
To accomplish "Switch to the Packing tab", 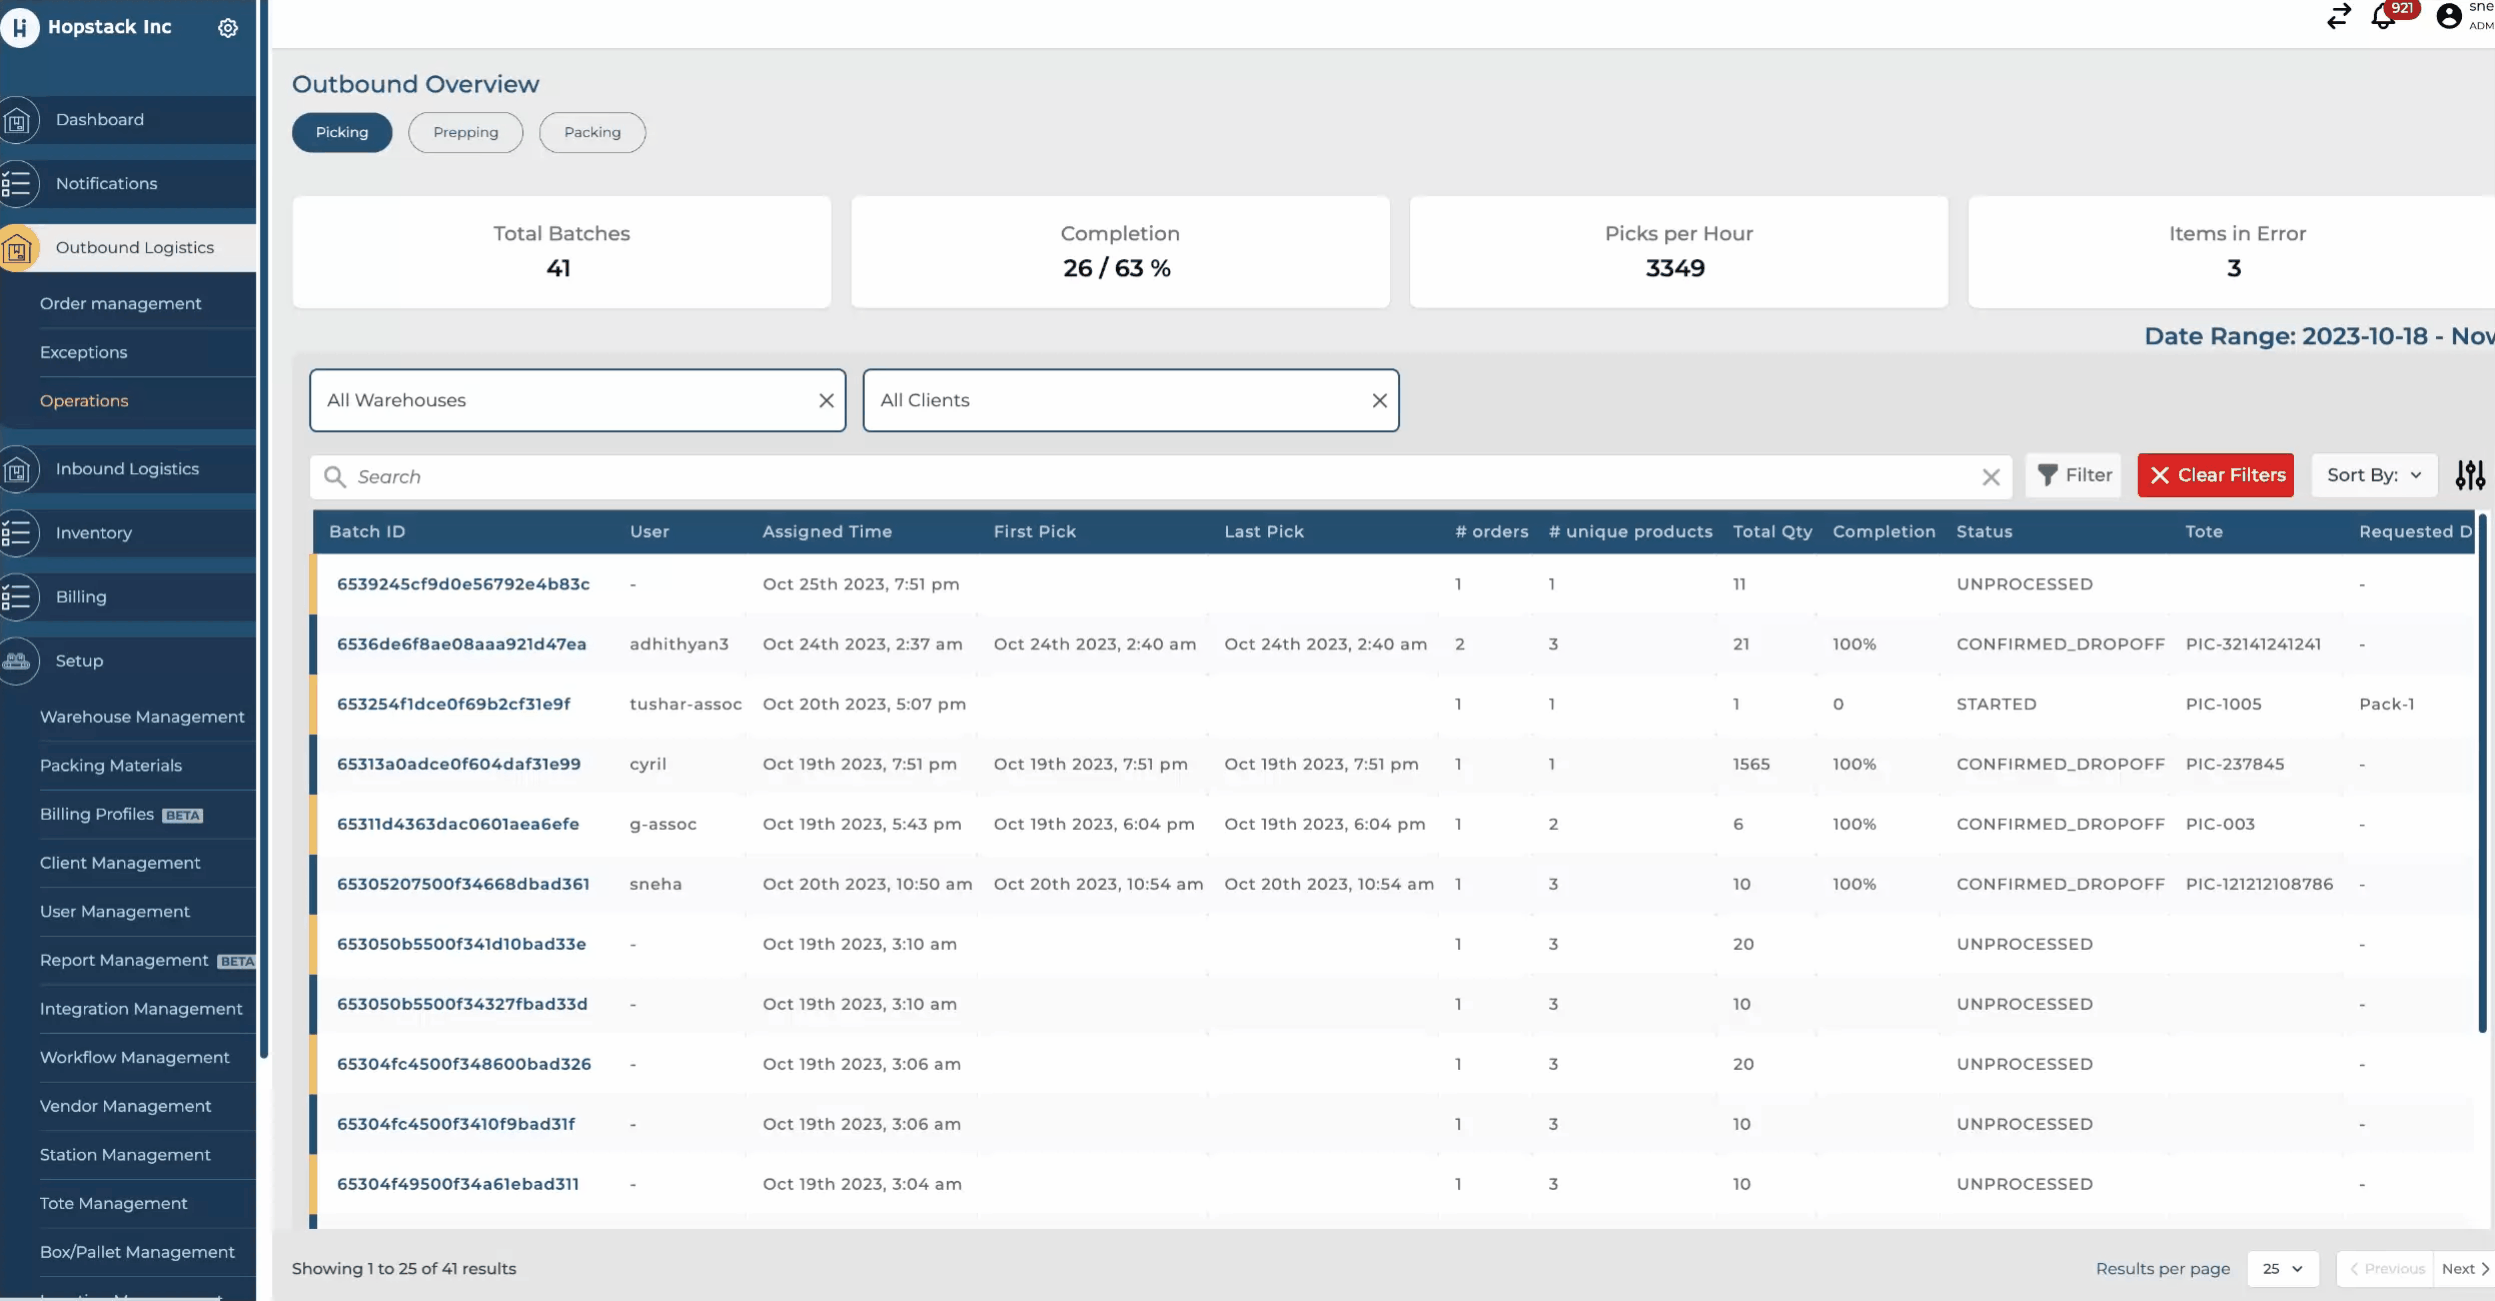I will pyautogui.click(x=592, y=133).
